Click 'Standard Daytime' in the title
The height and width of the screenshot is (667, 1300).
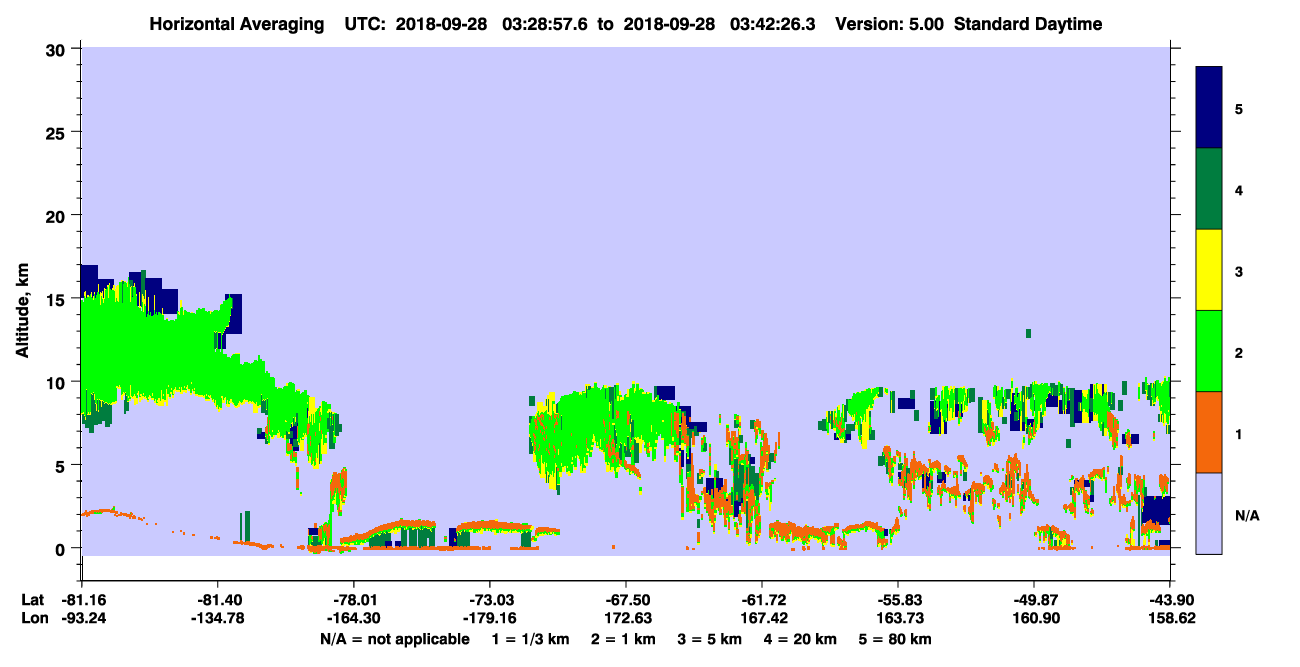click(x=1027, y=24)
